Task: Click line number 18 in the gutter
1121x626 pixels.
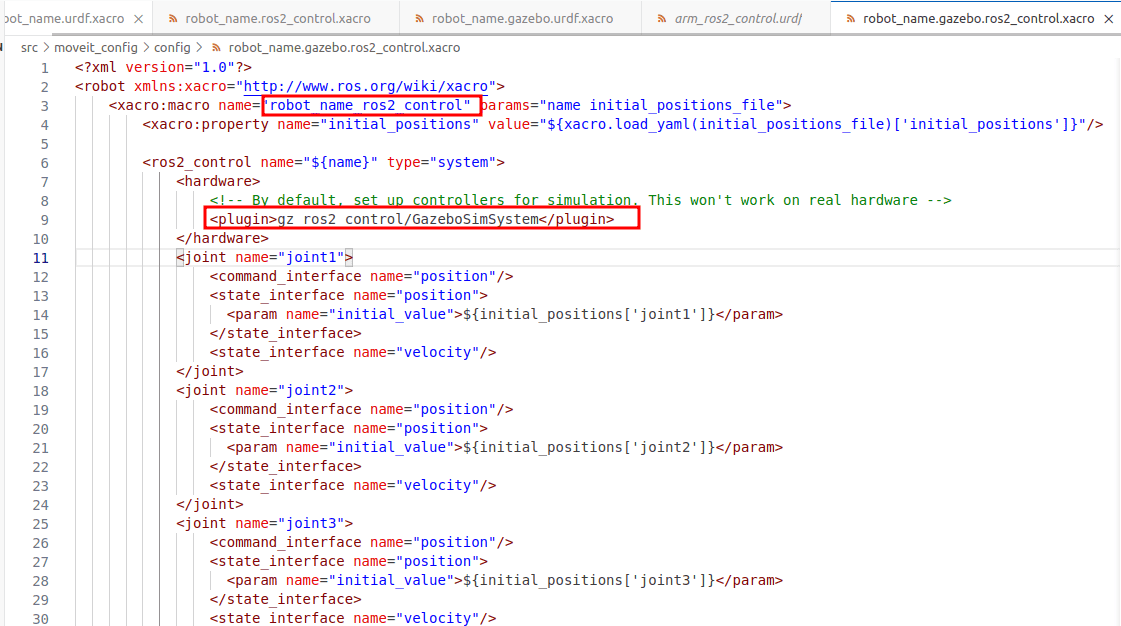Action: point(40,390)
